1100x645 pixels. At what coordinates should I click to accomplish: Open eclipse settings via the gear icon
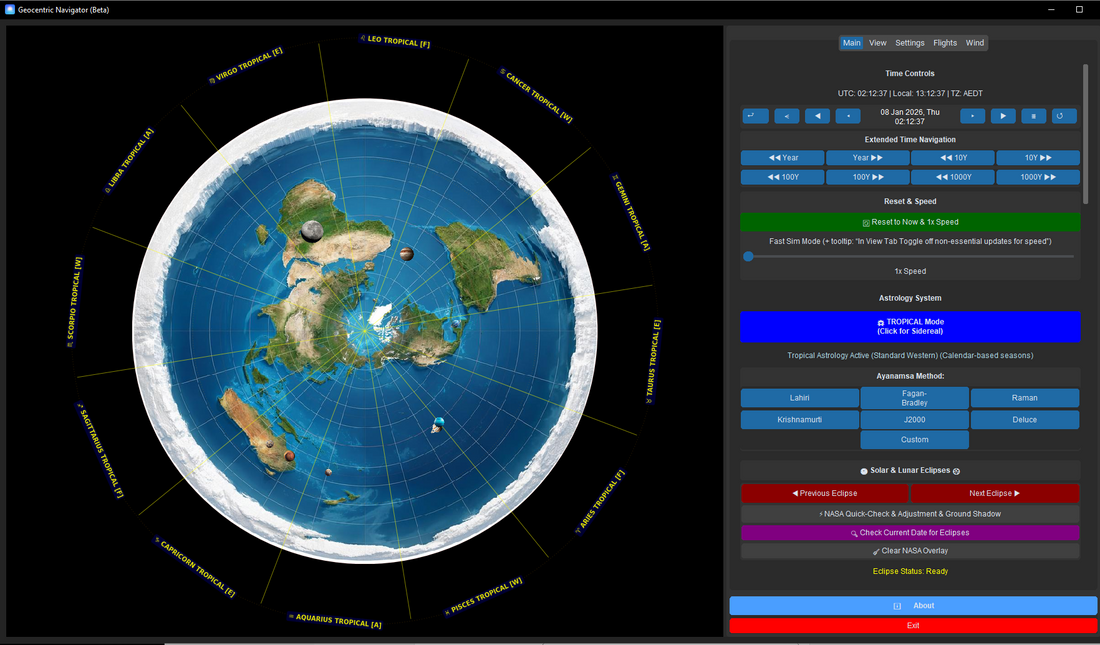(x=957, y=470)
